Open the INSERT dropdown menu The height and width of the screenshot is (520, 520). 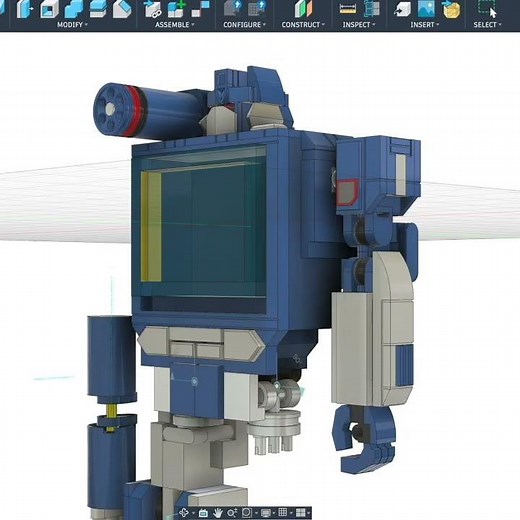[x=425, y=25]
